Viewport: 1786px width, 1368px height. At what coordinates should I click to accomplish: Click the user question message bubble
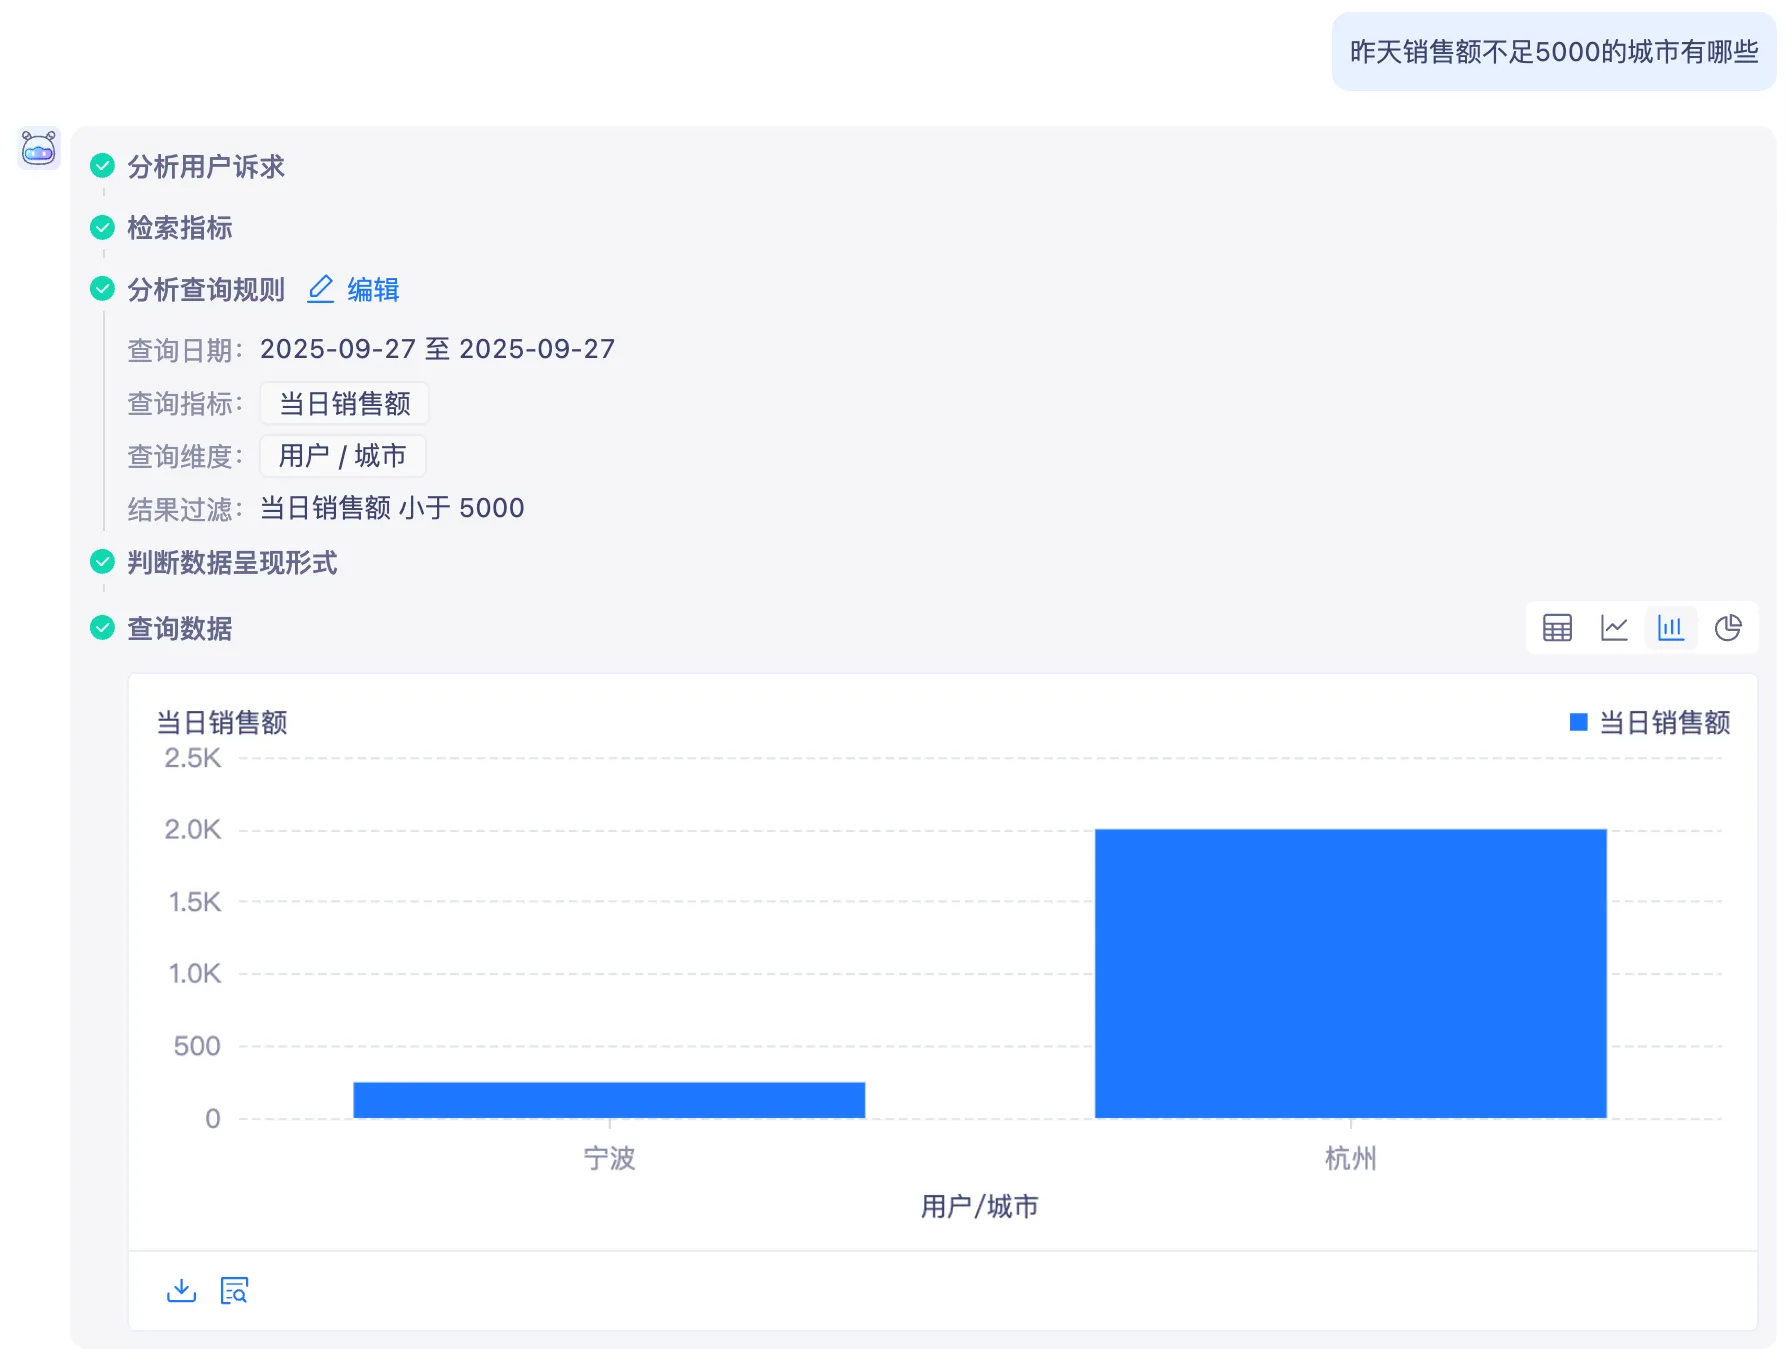(x=1553, y=52)
